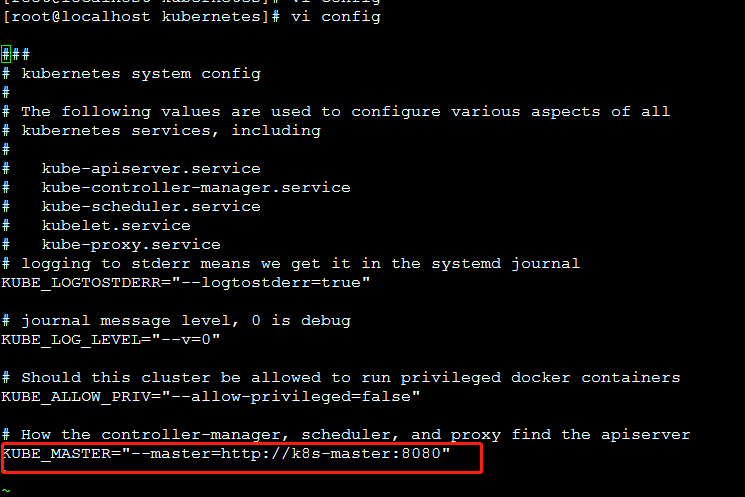Place cursor on KUBE_LOG_LEVEL line

point(111,340)
